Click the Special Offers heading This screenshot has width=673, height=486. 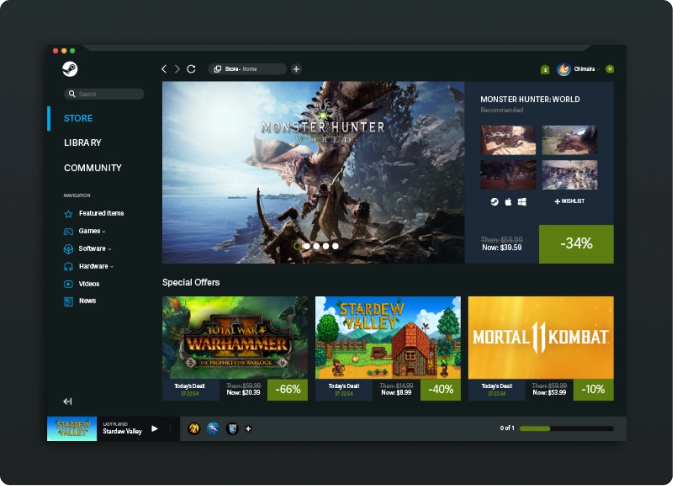pyautogui.click(x=191, y=282)
